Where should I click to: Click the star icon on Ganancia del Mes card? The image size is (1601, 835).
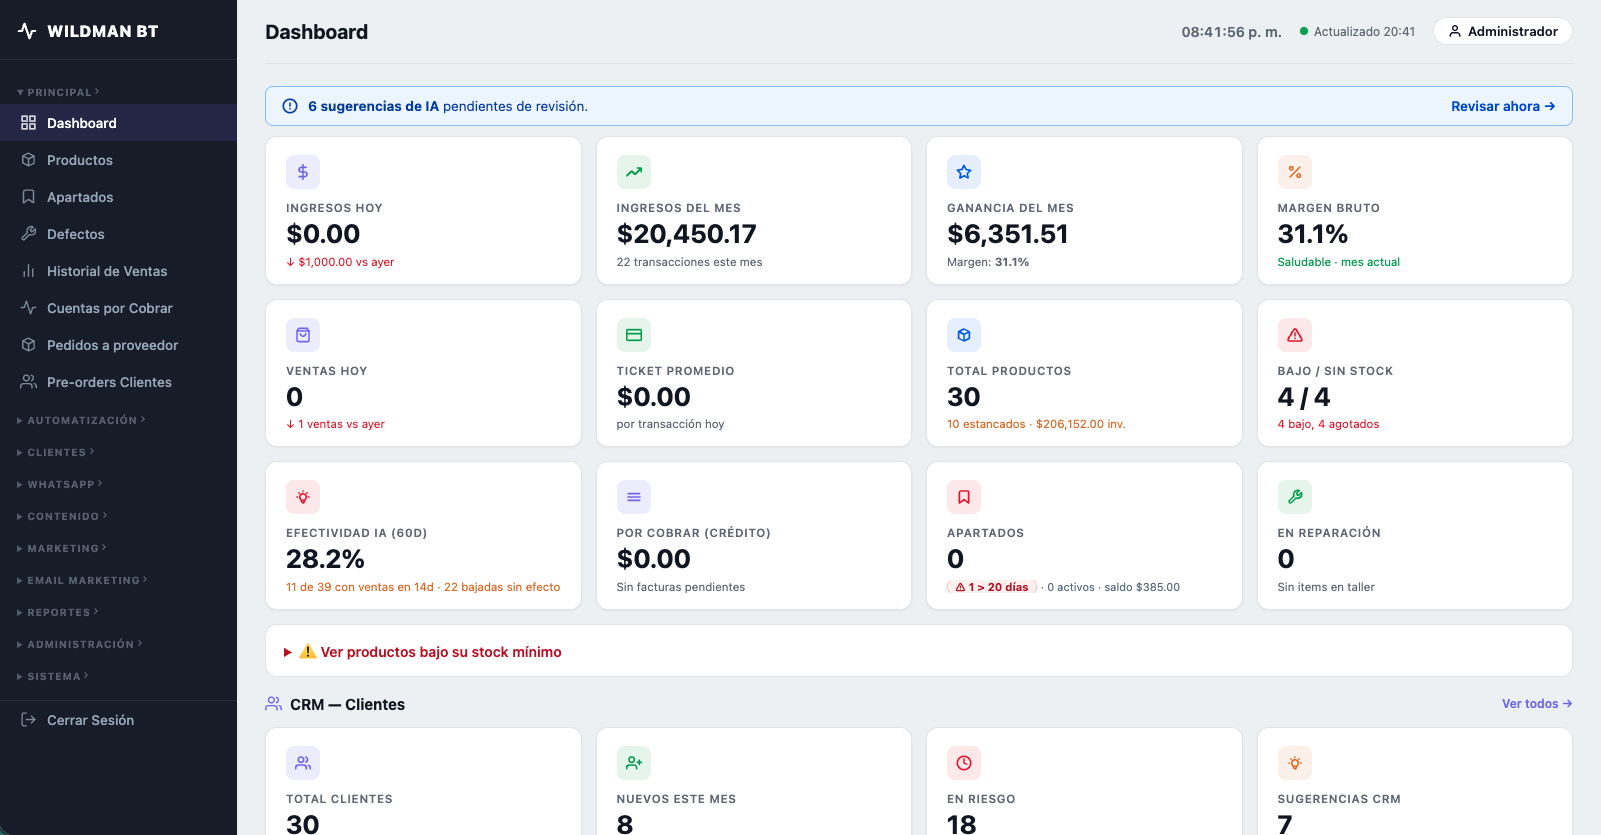[964, 172]
